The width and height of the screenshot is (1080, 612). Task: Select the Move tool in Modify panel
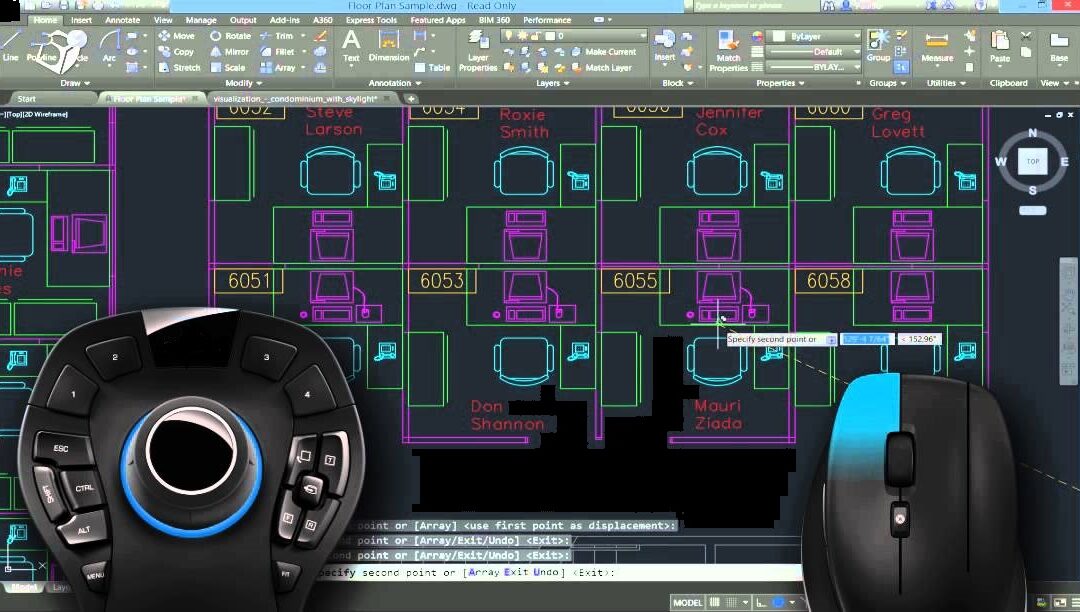pyautogui.click(x=177, y=36)
